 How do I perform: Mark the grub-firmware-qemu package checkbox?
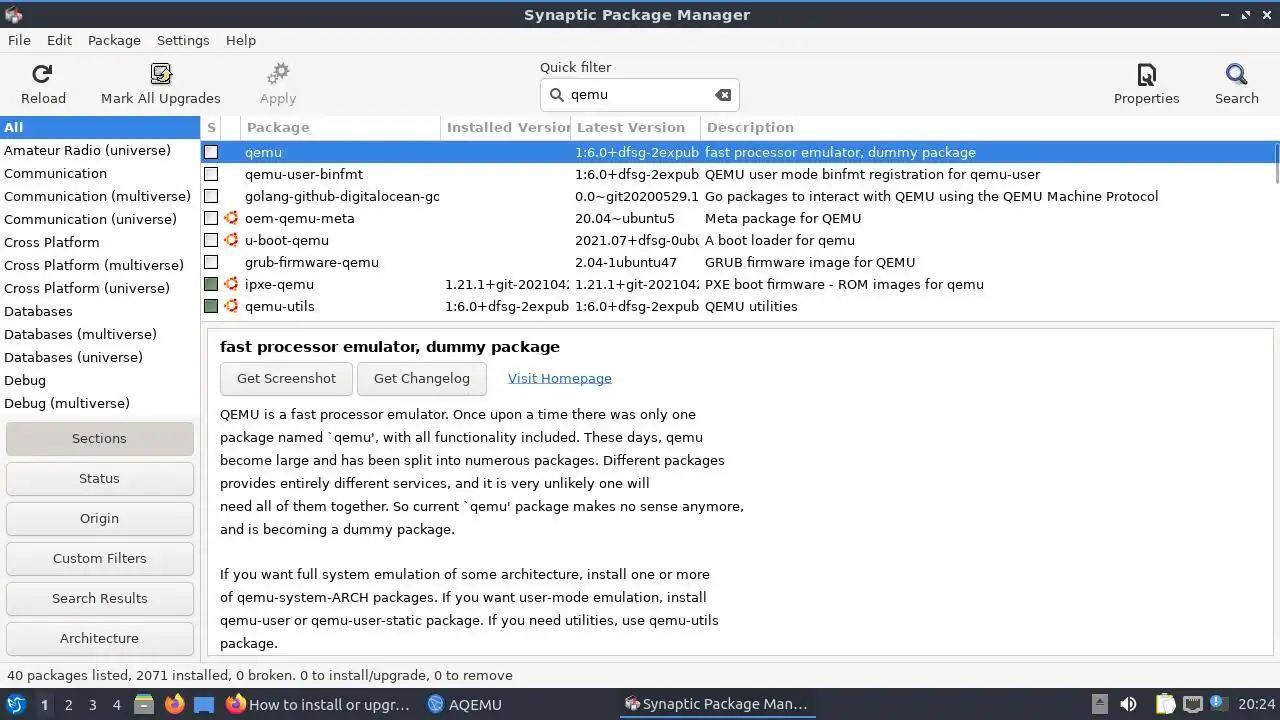211,262
